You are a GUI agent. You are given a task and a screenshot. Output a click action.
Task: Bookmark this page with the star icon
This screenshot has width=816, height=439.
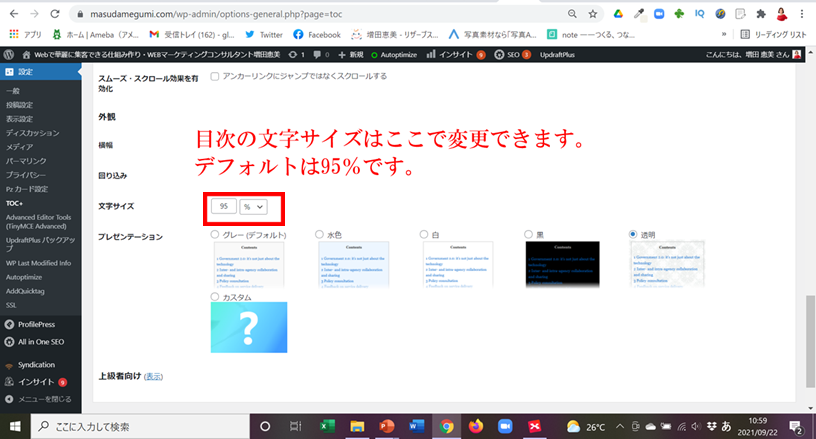click(593, 14)
